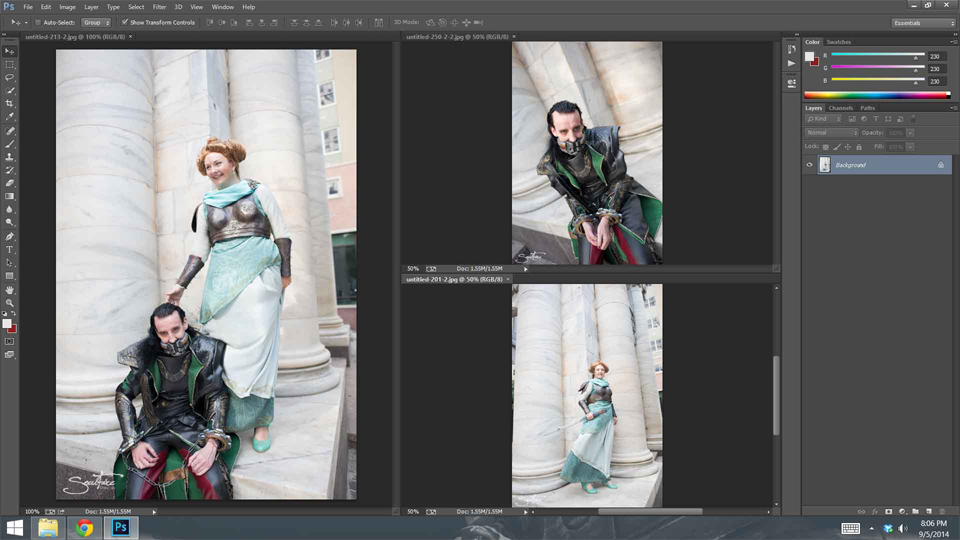The width and height of the screenshot is (960, 540).
Task: Switch to the Swatches tab
Action: click(838, 42)
